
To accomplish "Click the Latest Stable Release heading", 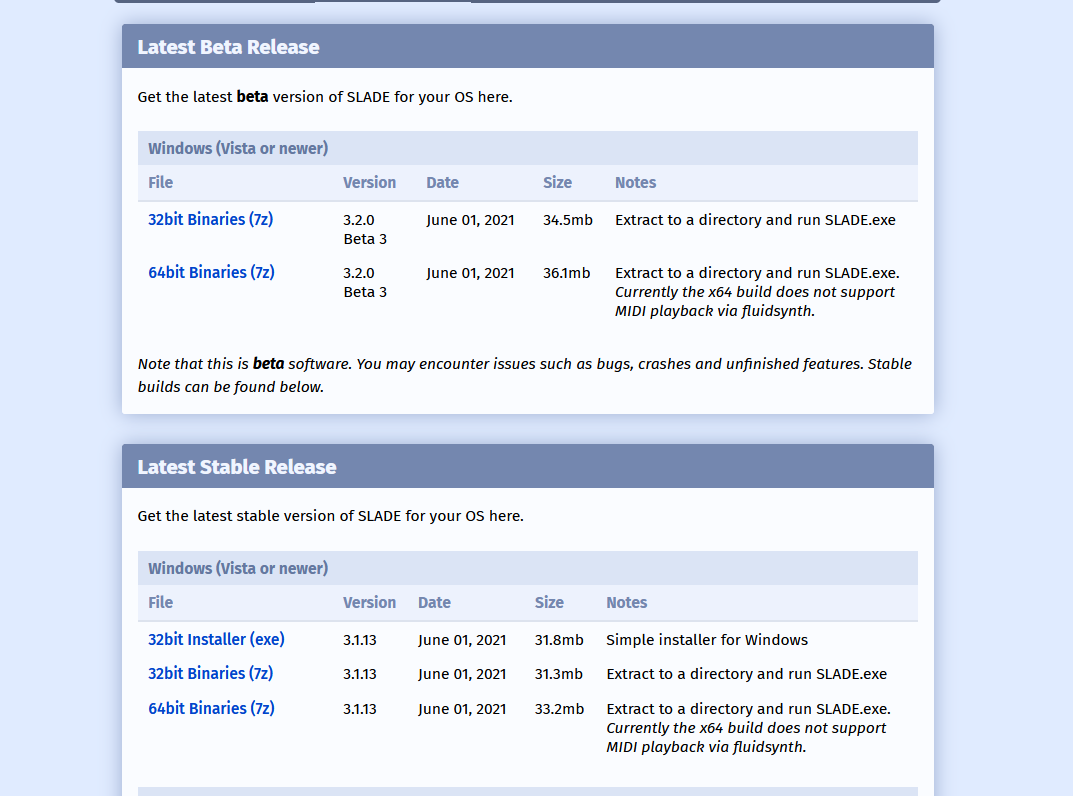I will point(237,467).
